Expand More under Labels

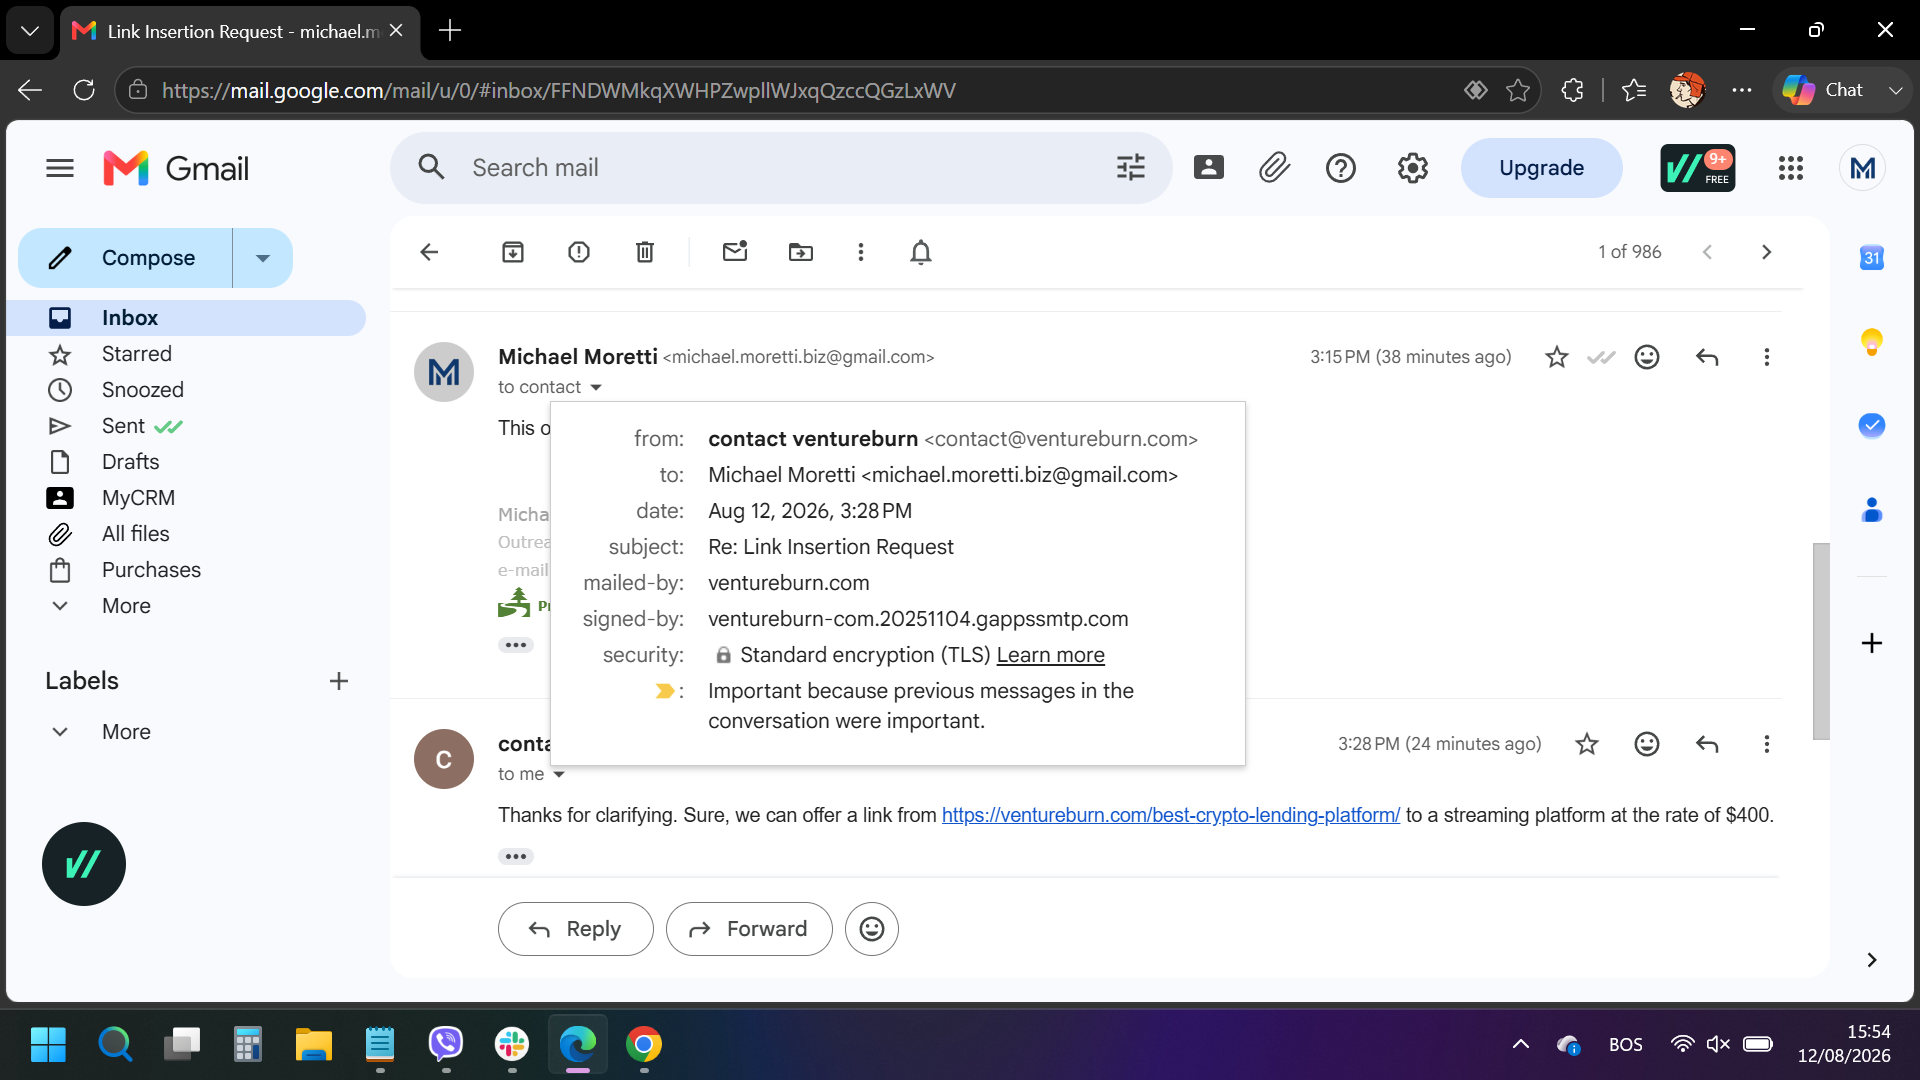coord(126,732)
